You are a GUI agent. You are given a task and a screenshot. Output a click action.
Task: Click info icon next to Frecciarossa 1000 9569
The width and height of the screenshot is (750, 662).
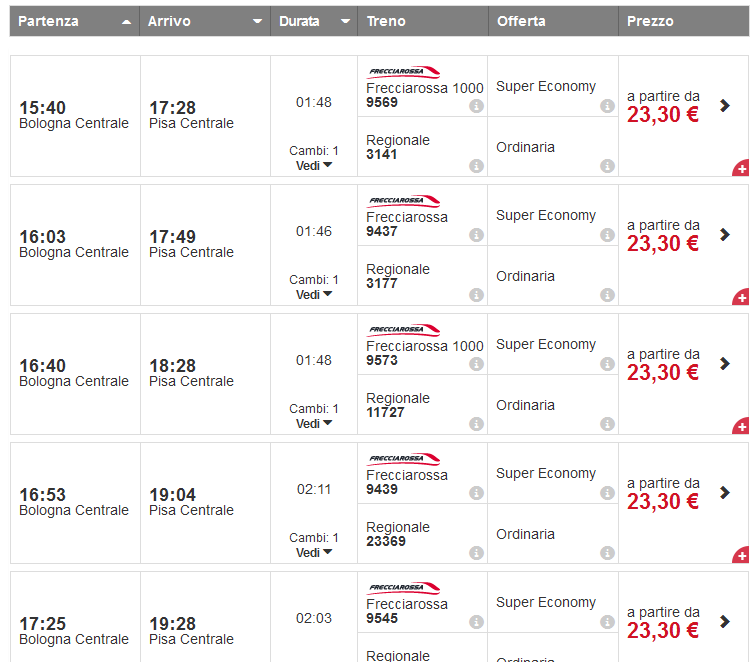click(476, 106)
